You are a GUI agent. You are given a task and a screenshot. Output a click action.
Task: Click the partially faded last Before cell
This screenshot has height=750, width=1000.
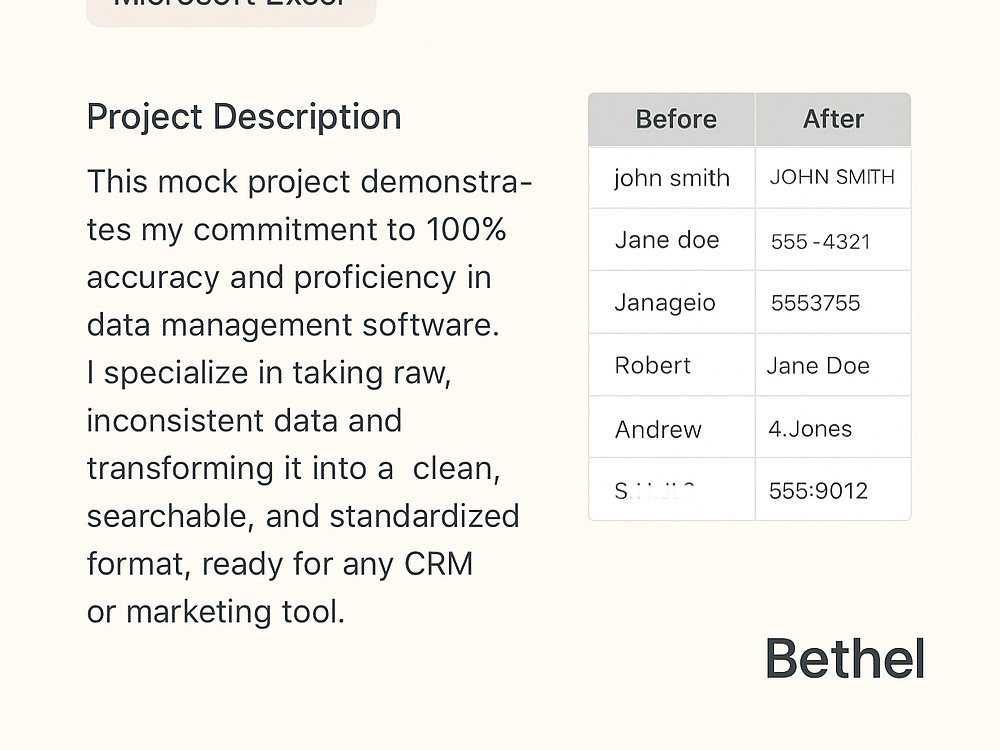tap(672, 490)
